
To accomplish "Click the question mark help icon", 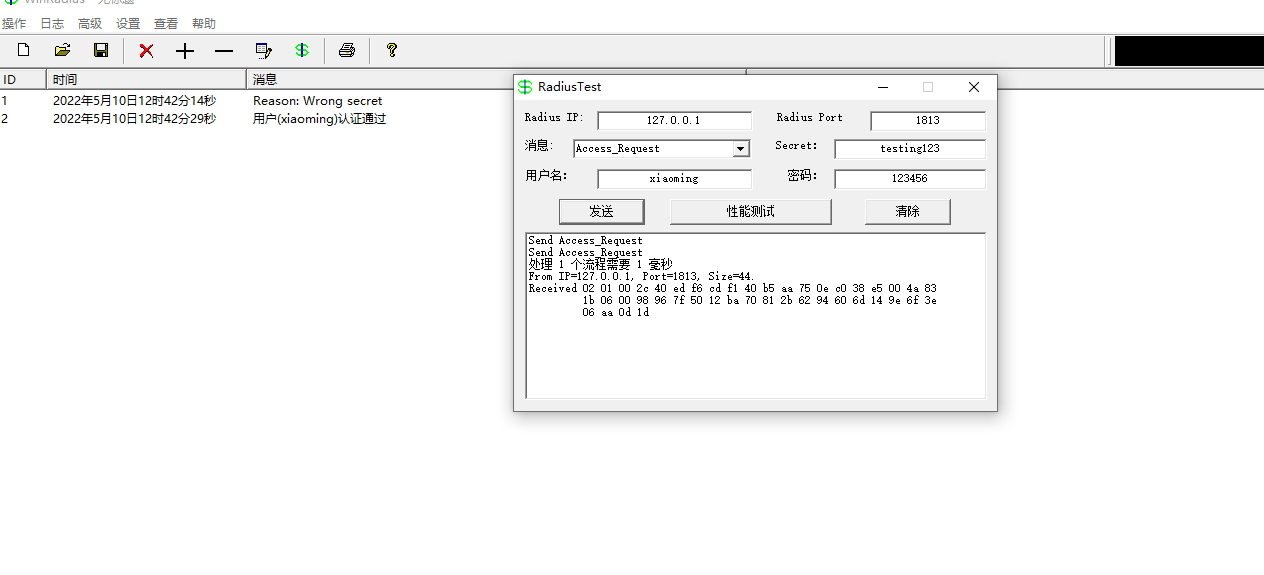I will [x=392, y=50].
